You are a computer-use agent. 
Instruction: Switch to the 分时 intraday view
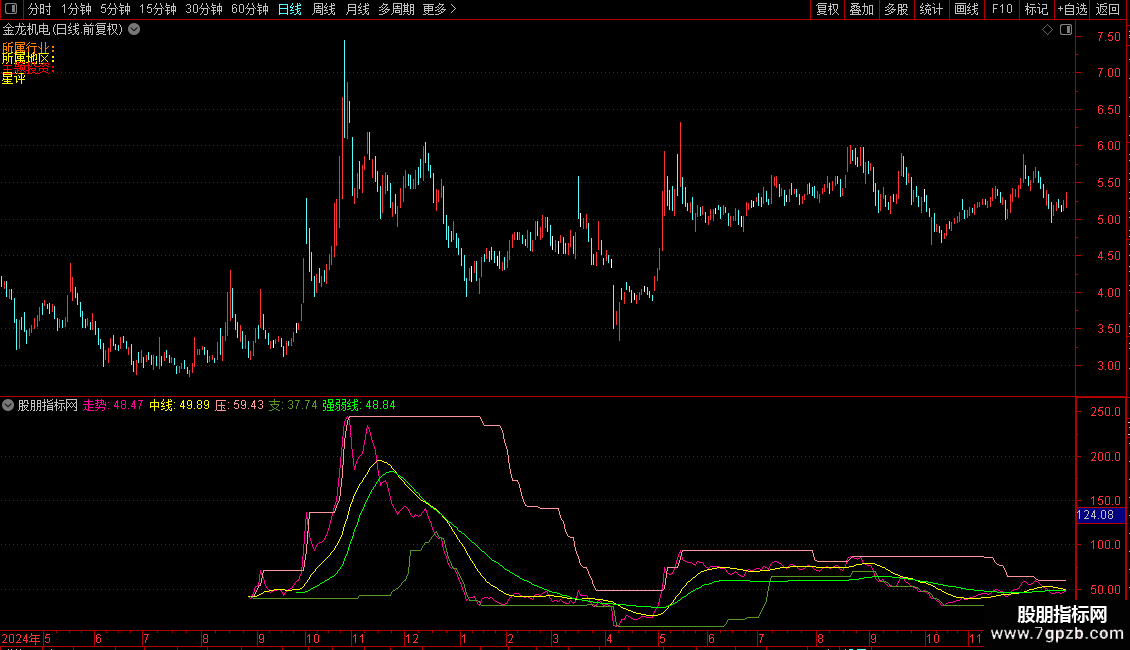(39, 9)
